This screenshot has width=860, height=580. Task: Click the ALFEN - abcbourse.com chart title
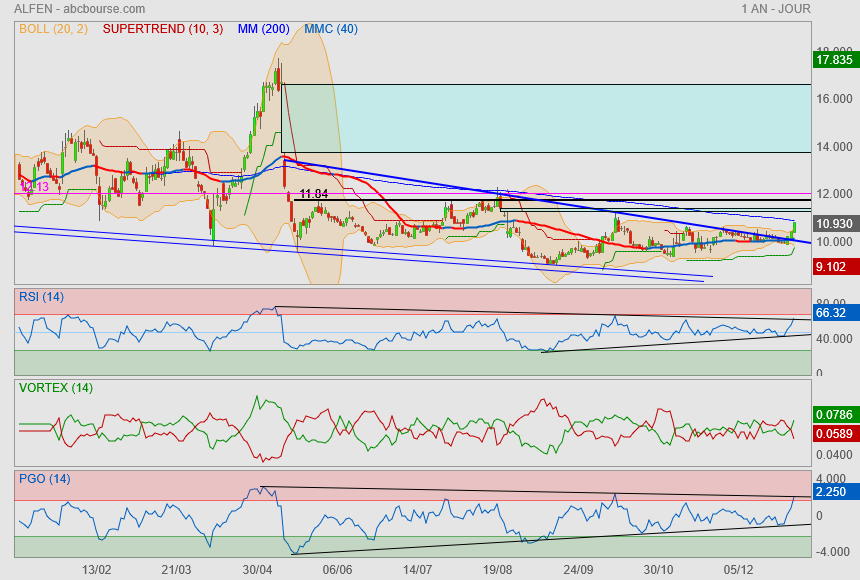pos(79,9)
